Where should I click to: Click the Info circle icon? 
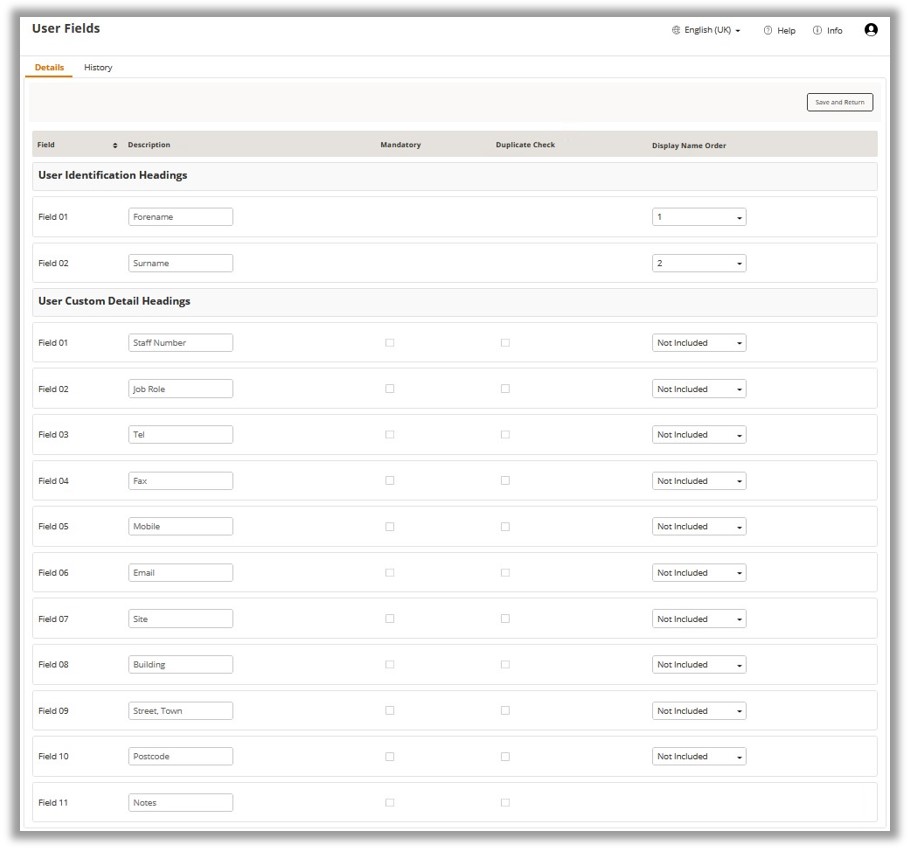click(817, 31)
